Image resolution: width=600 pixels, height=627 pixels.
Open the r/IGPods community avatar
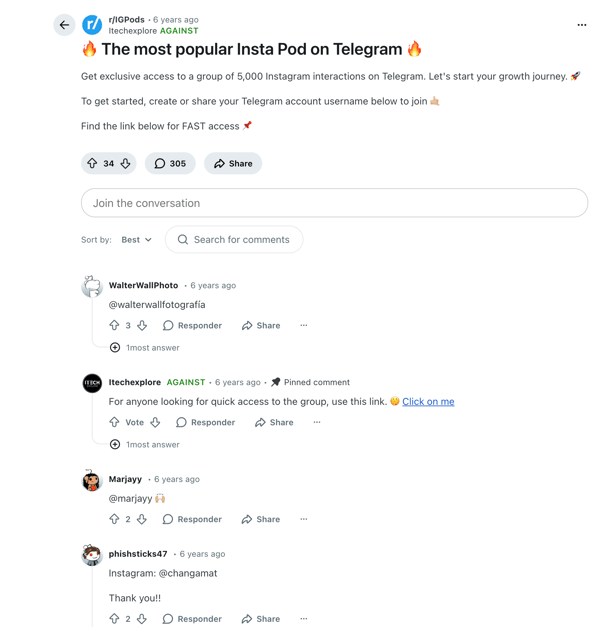92,25
